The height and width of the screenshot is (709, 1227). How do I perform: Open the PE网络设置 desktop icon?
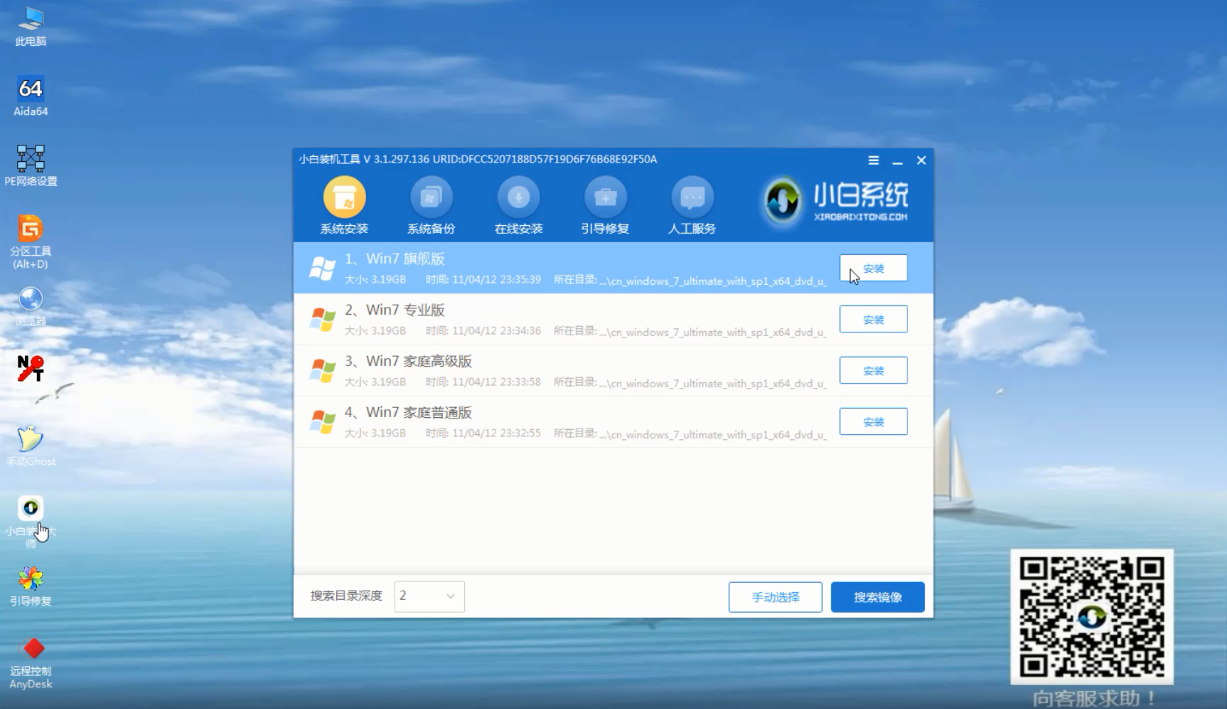[x=31, y=166]
